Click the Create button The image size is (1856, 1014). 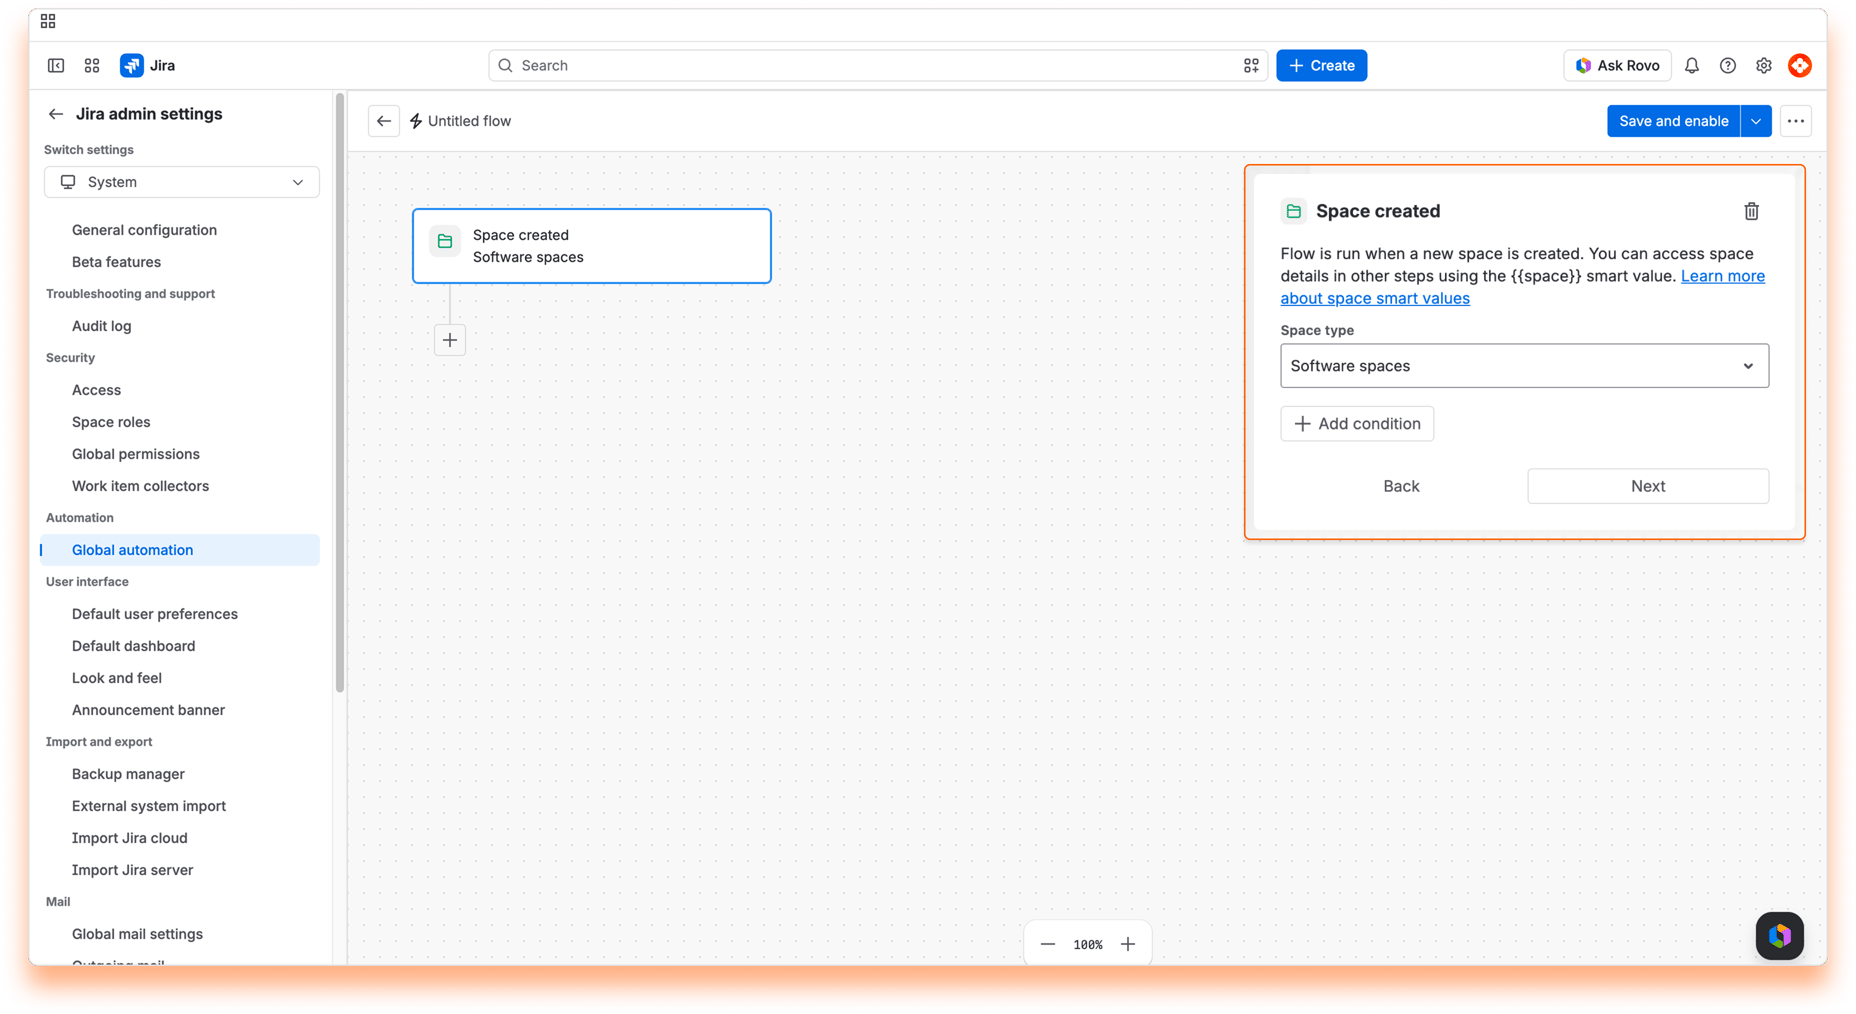(x=1321, y=65)
